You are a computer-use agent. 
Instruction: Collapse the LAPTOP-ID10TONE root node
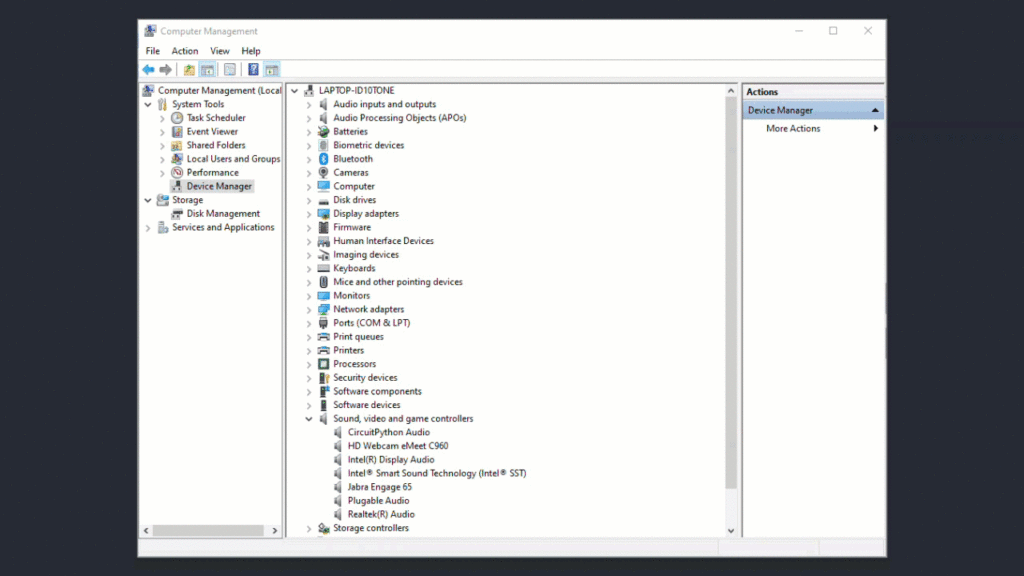(295, 91)
